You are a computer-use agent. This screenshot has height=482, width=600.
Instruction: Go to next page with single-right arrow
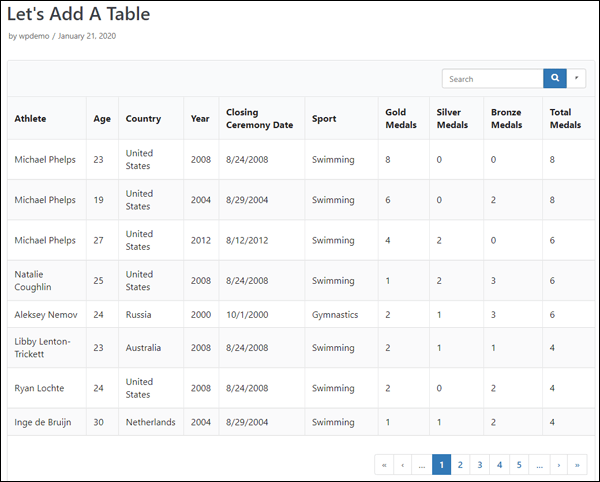point(559,464)
